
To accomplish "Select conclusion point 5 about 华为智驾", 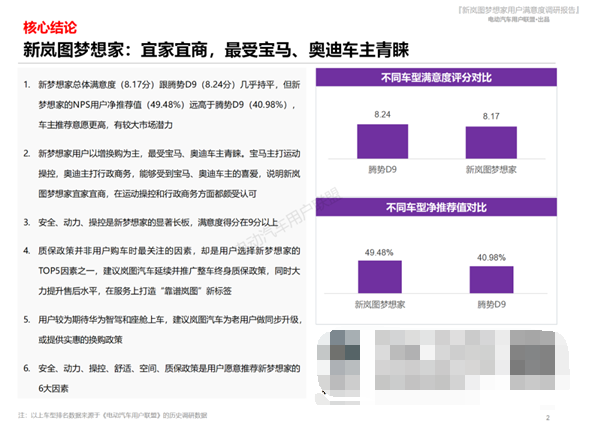I will pos(162,329).
